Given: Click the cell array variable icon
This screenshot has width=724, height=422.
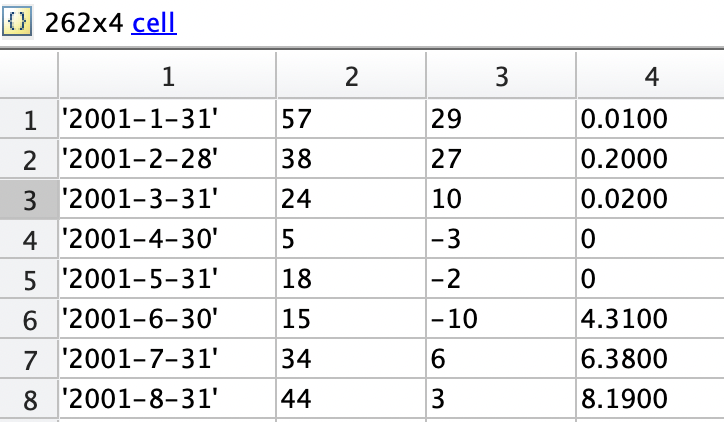Looking at the screenshot, I should click(x=17, y=21).
